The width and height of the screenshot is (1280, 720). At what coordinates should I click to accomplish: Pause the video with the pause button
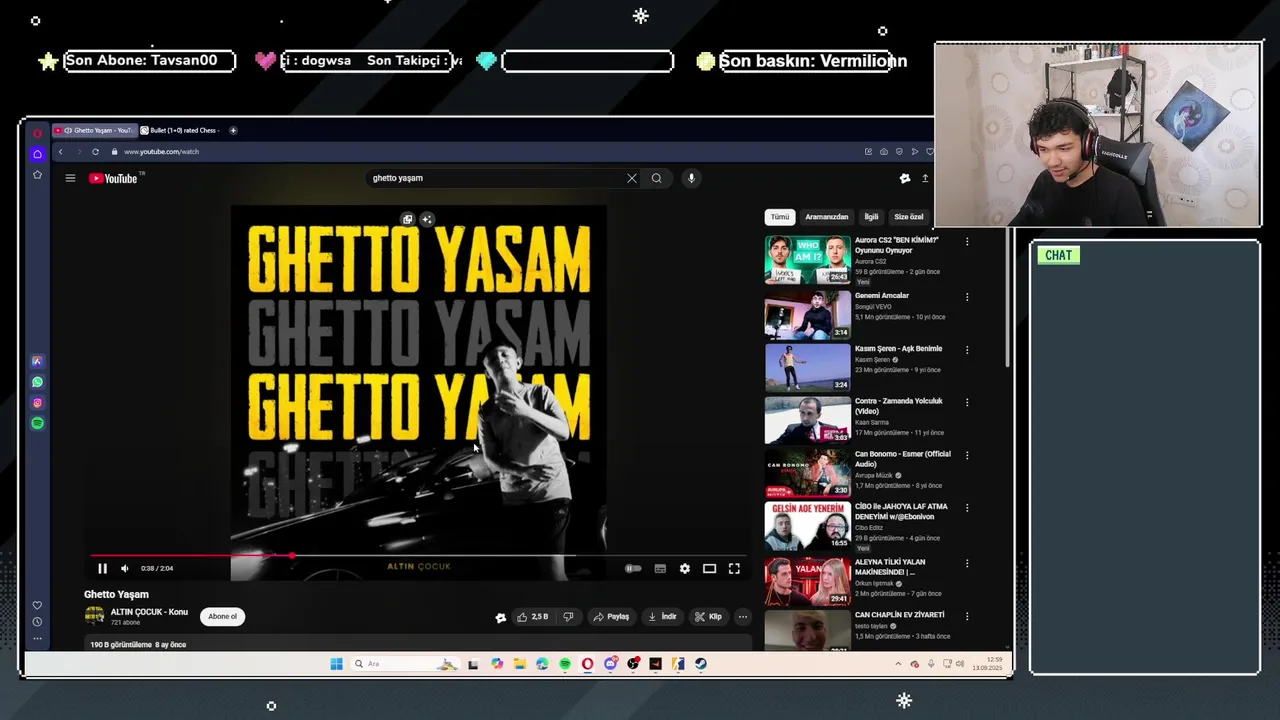102,568
